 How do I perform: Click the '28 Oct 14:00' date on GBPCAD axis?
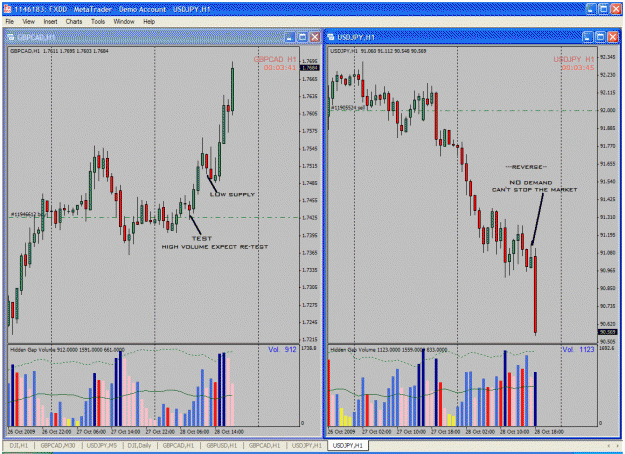click(229, 432)
